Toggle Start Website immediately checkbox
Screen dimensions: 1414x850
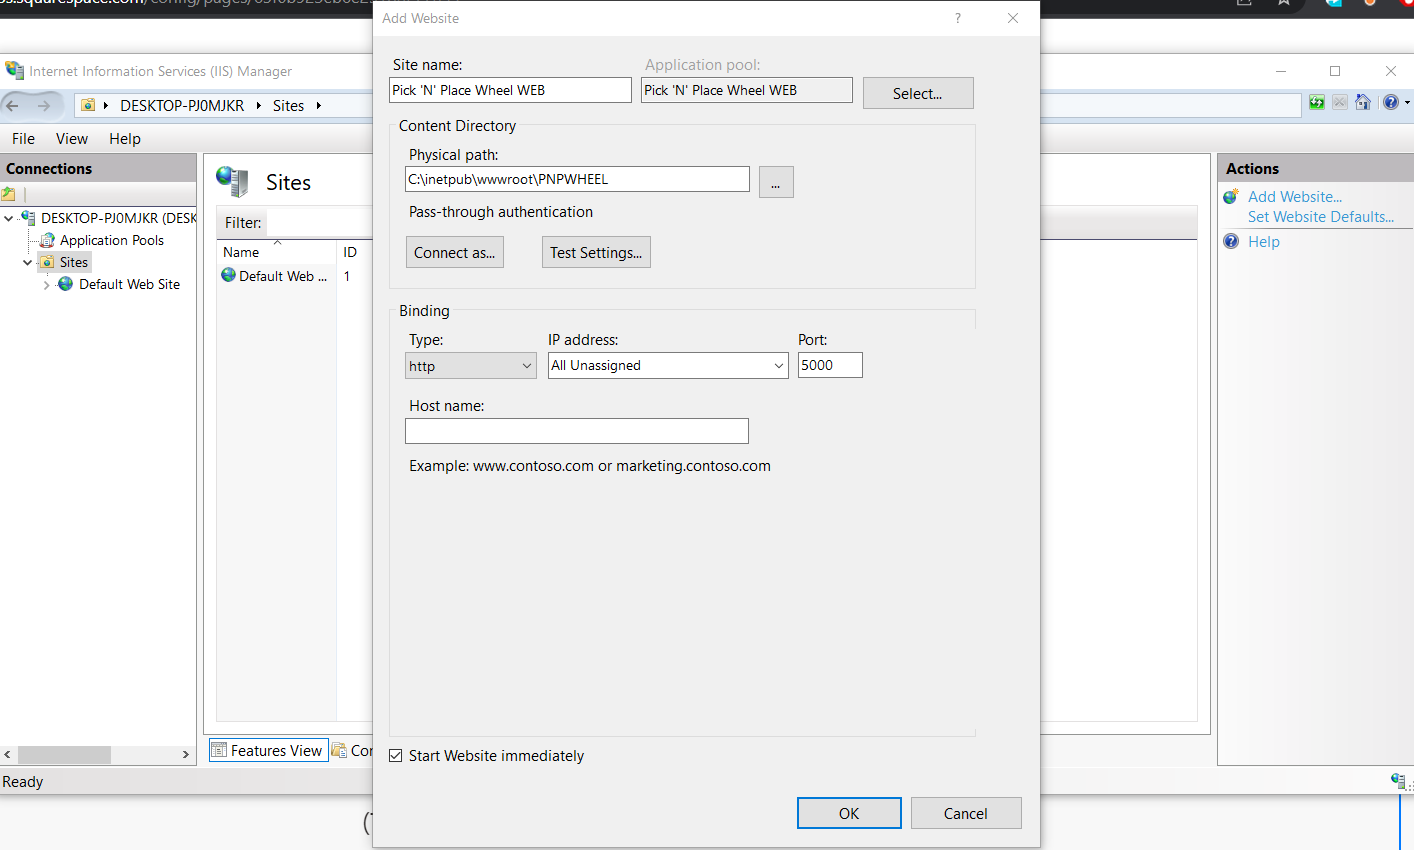tap(396, 756)
